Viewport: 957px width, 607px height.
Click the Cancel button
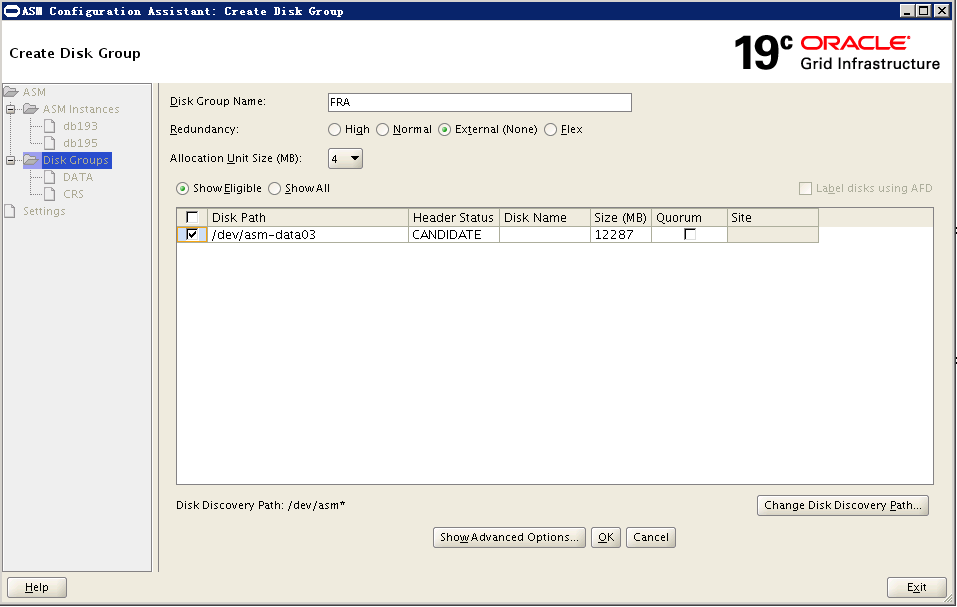coord(651,537)
